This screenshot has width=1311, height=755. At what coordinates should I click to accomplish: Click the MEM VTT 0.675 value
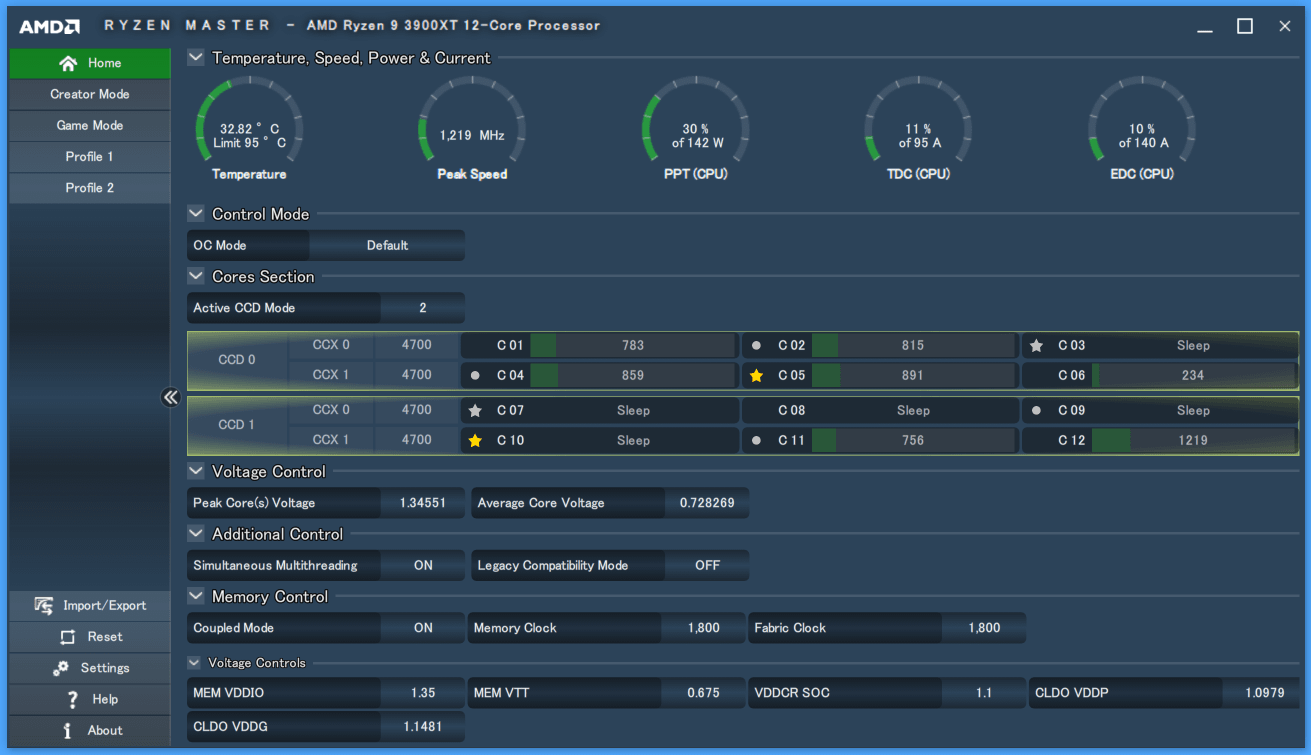703,692
